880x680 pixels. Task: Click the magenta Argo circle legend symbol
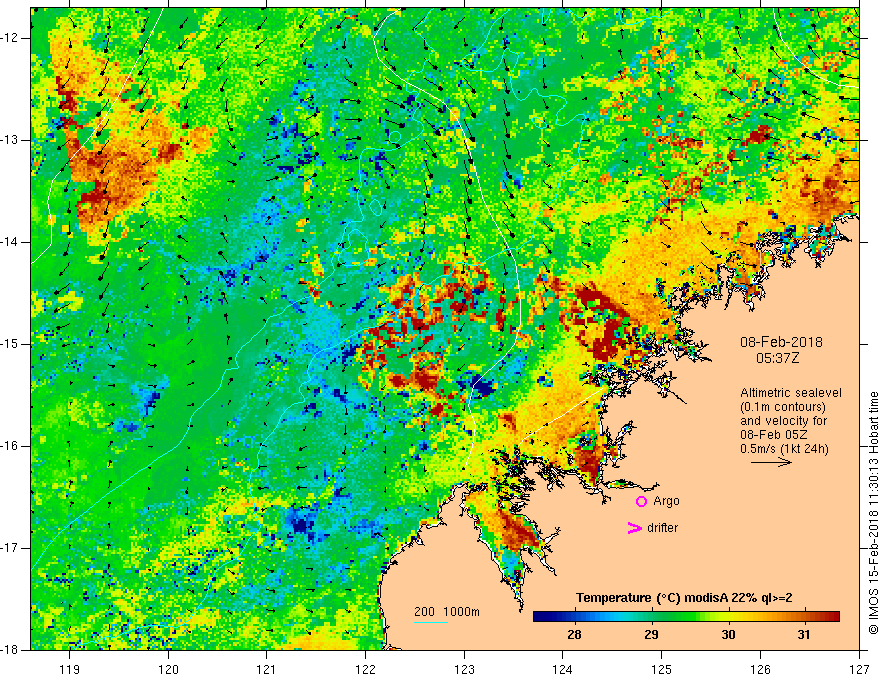(x=641, y=501)
